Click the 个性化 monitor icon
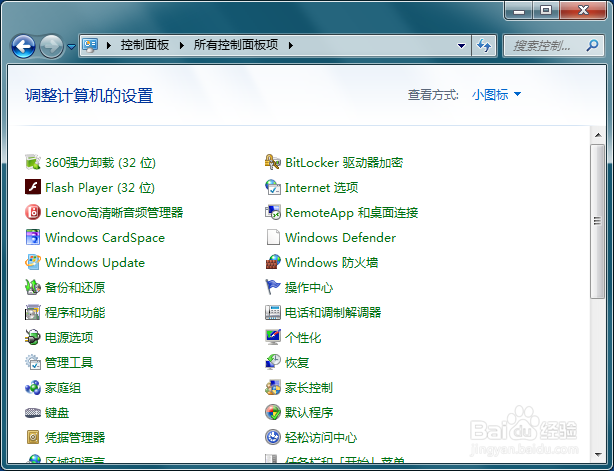This screenshot has width=614, height=471. [273, 337]
